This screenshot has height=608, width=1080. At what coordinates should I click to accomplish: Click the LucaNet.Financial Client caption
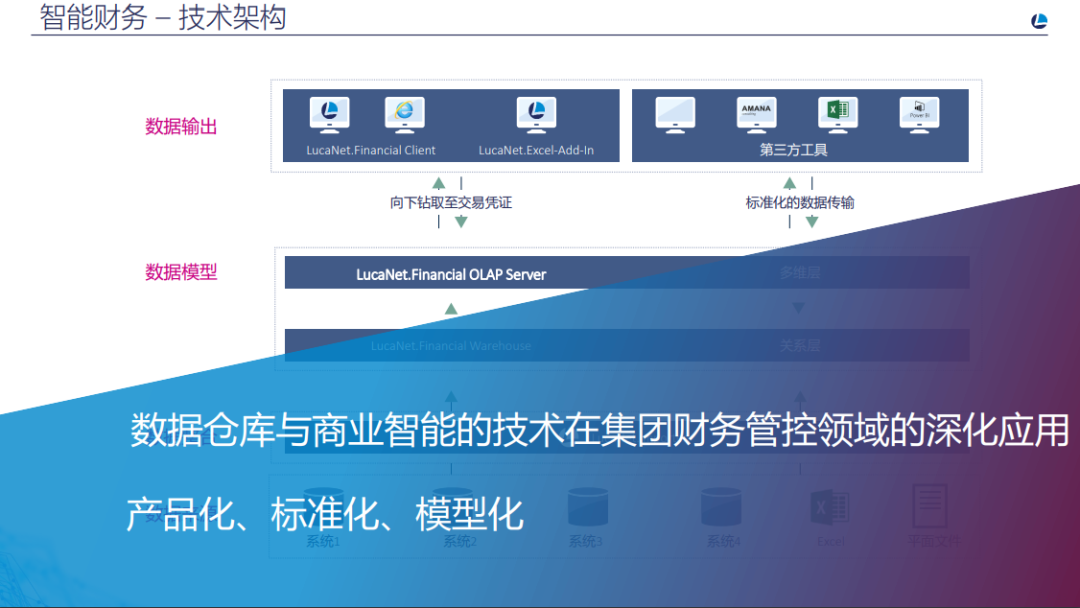tap(371, 150)
